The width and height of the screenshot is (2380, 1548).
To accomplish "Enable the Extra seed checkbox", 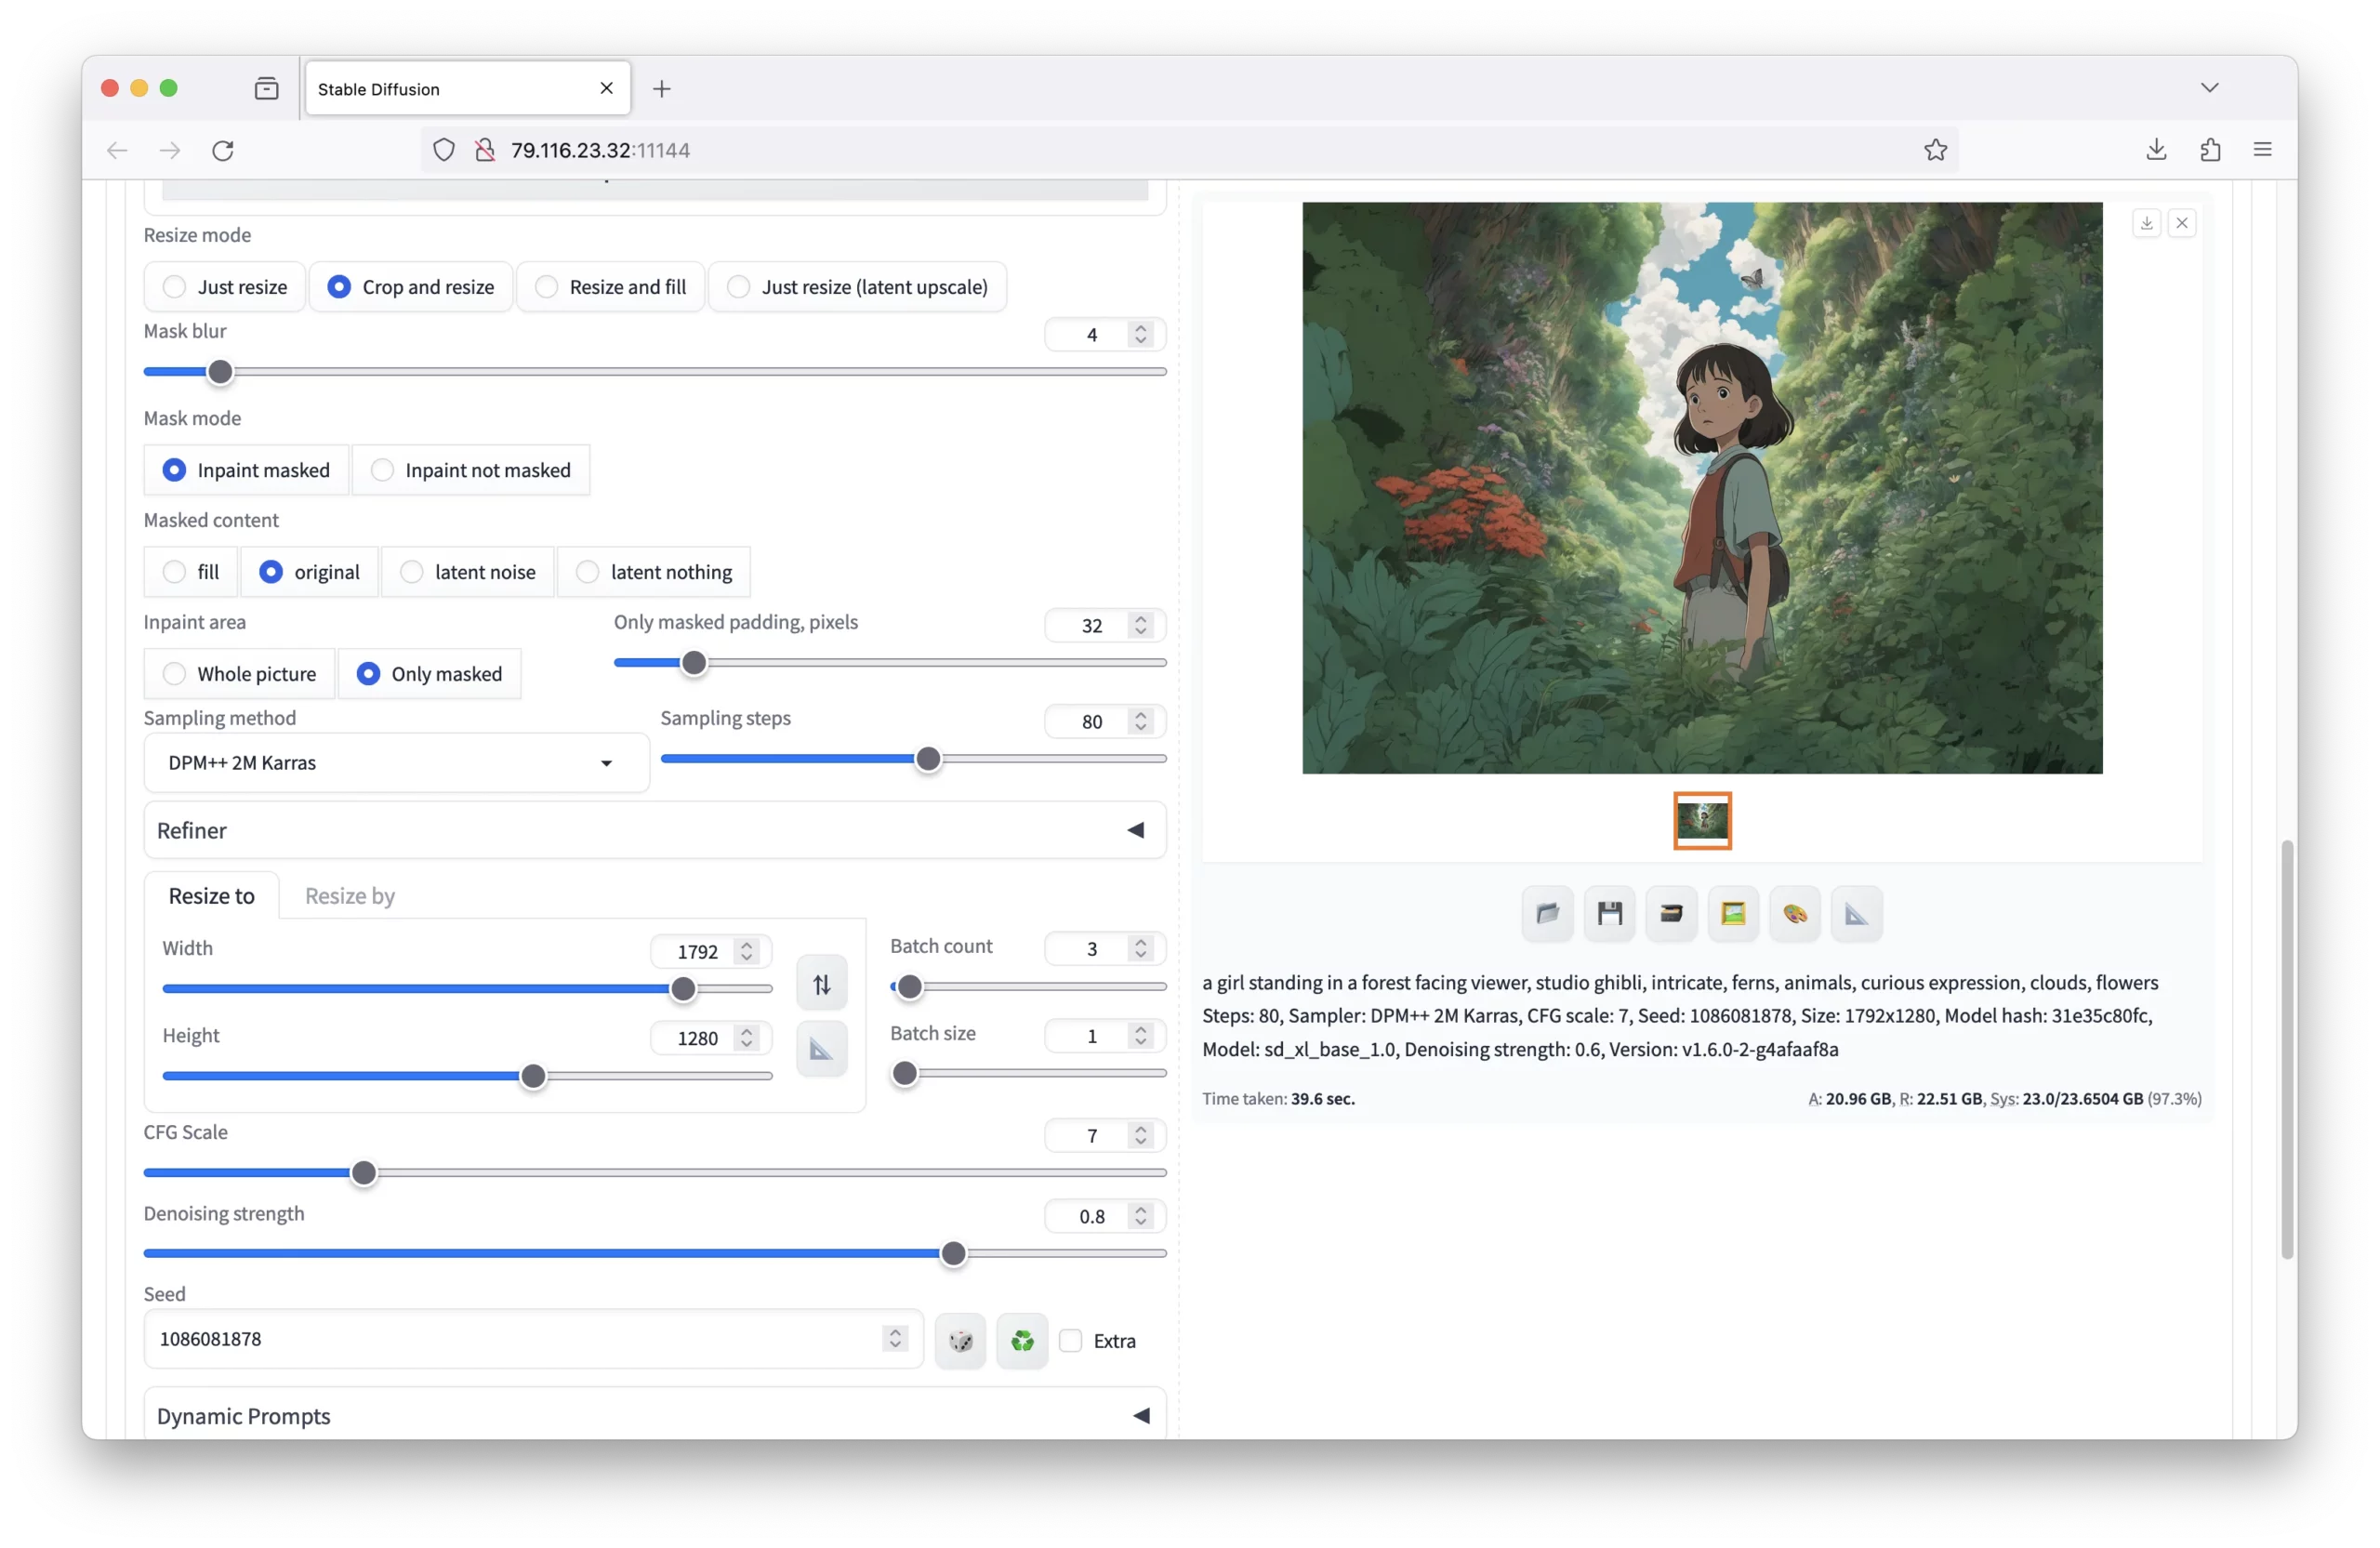I will (1071, 1341).
